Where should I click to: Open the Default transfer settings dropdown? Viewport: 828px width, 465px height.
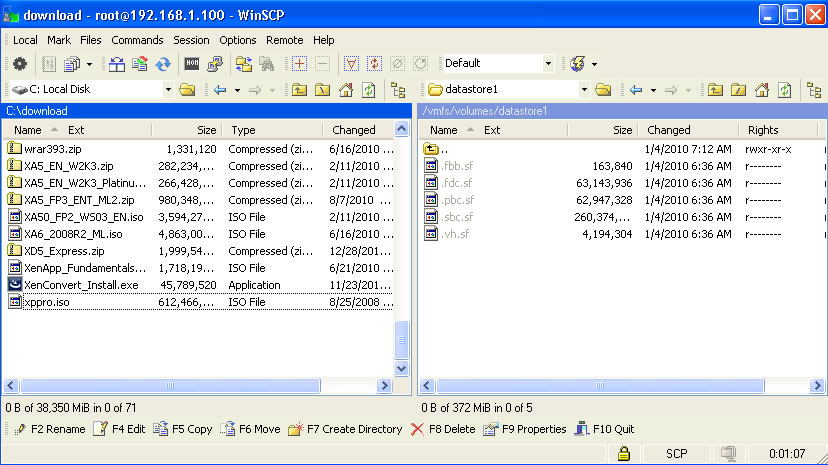pyautogui.click(x=548, y=64)
